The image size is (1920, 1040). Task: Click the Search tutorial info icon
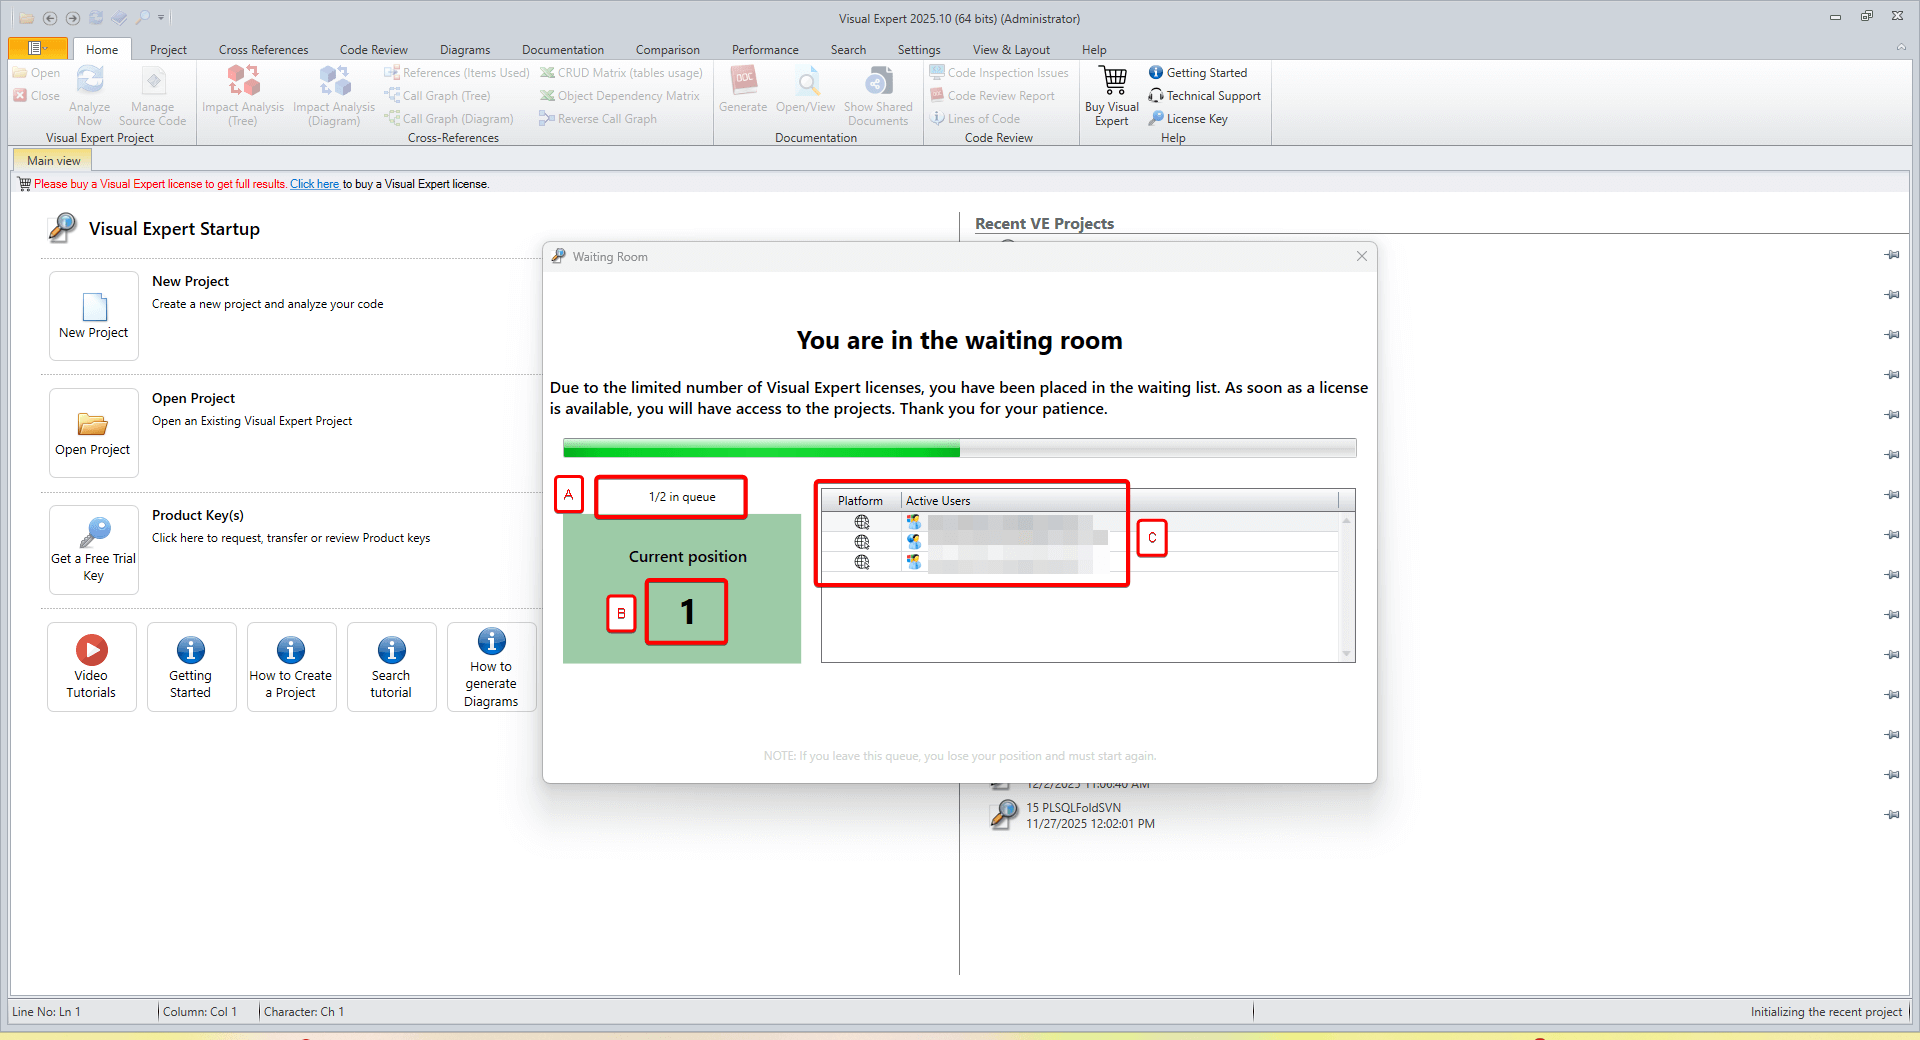[x=391, y=651]
